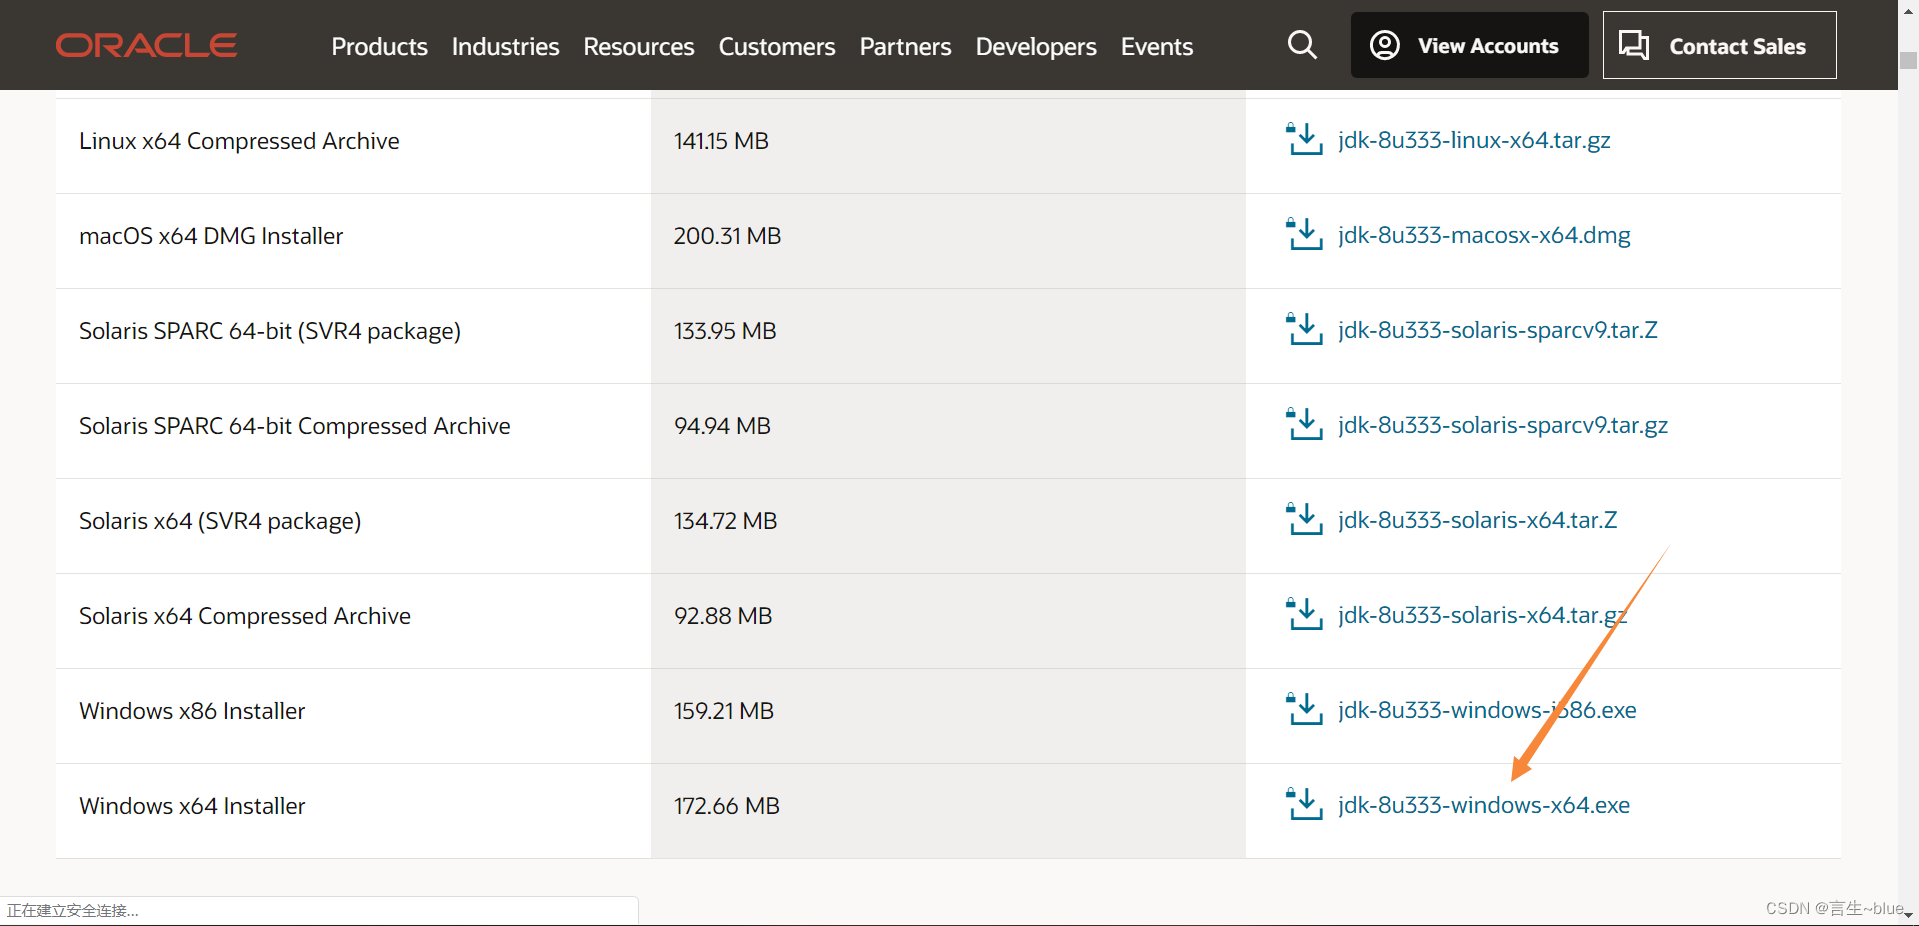
Task: Click download icon for solaris-sparcv9.tar.Z
Action: [x=1304, y=329]
